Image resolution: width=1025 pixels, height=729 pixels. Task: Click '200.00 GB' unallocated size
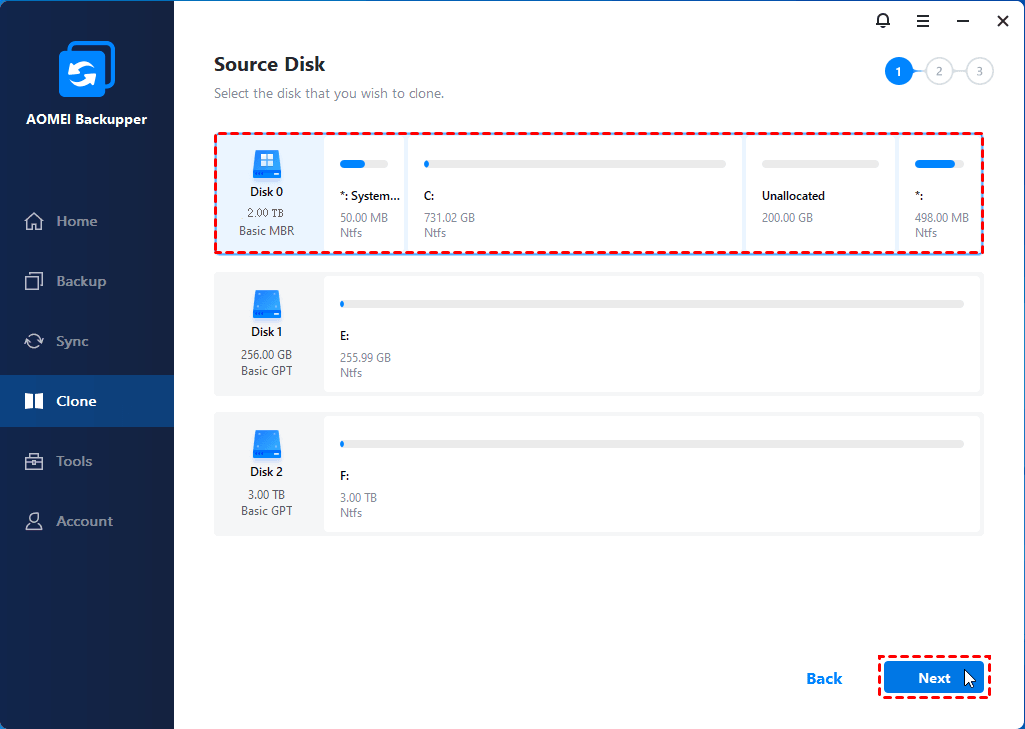click(787, 218)
